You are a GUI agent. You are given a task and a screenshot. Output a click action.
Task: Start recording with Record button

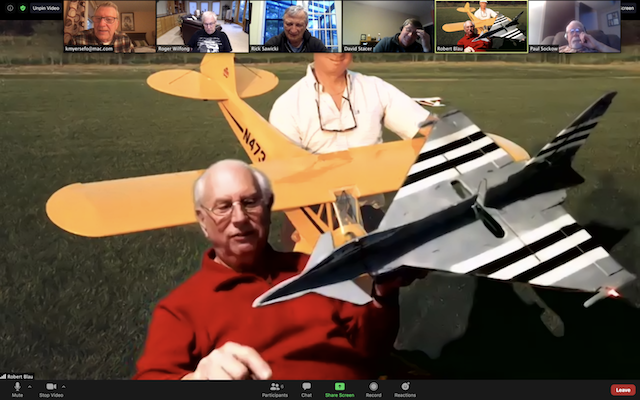coord(373,389)
